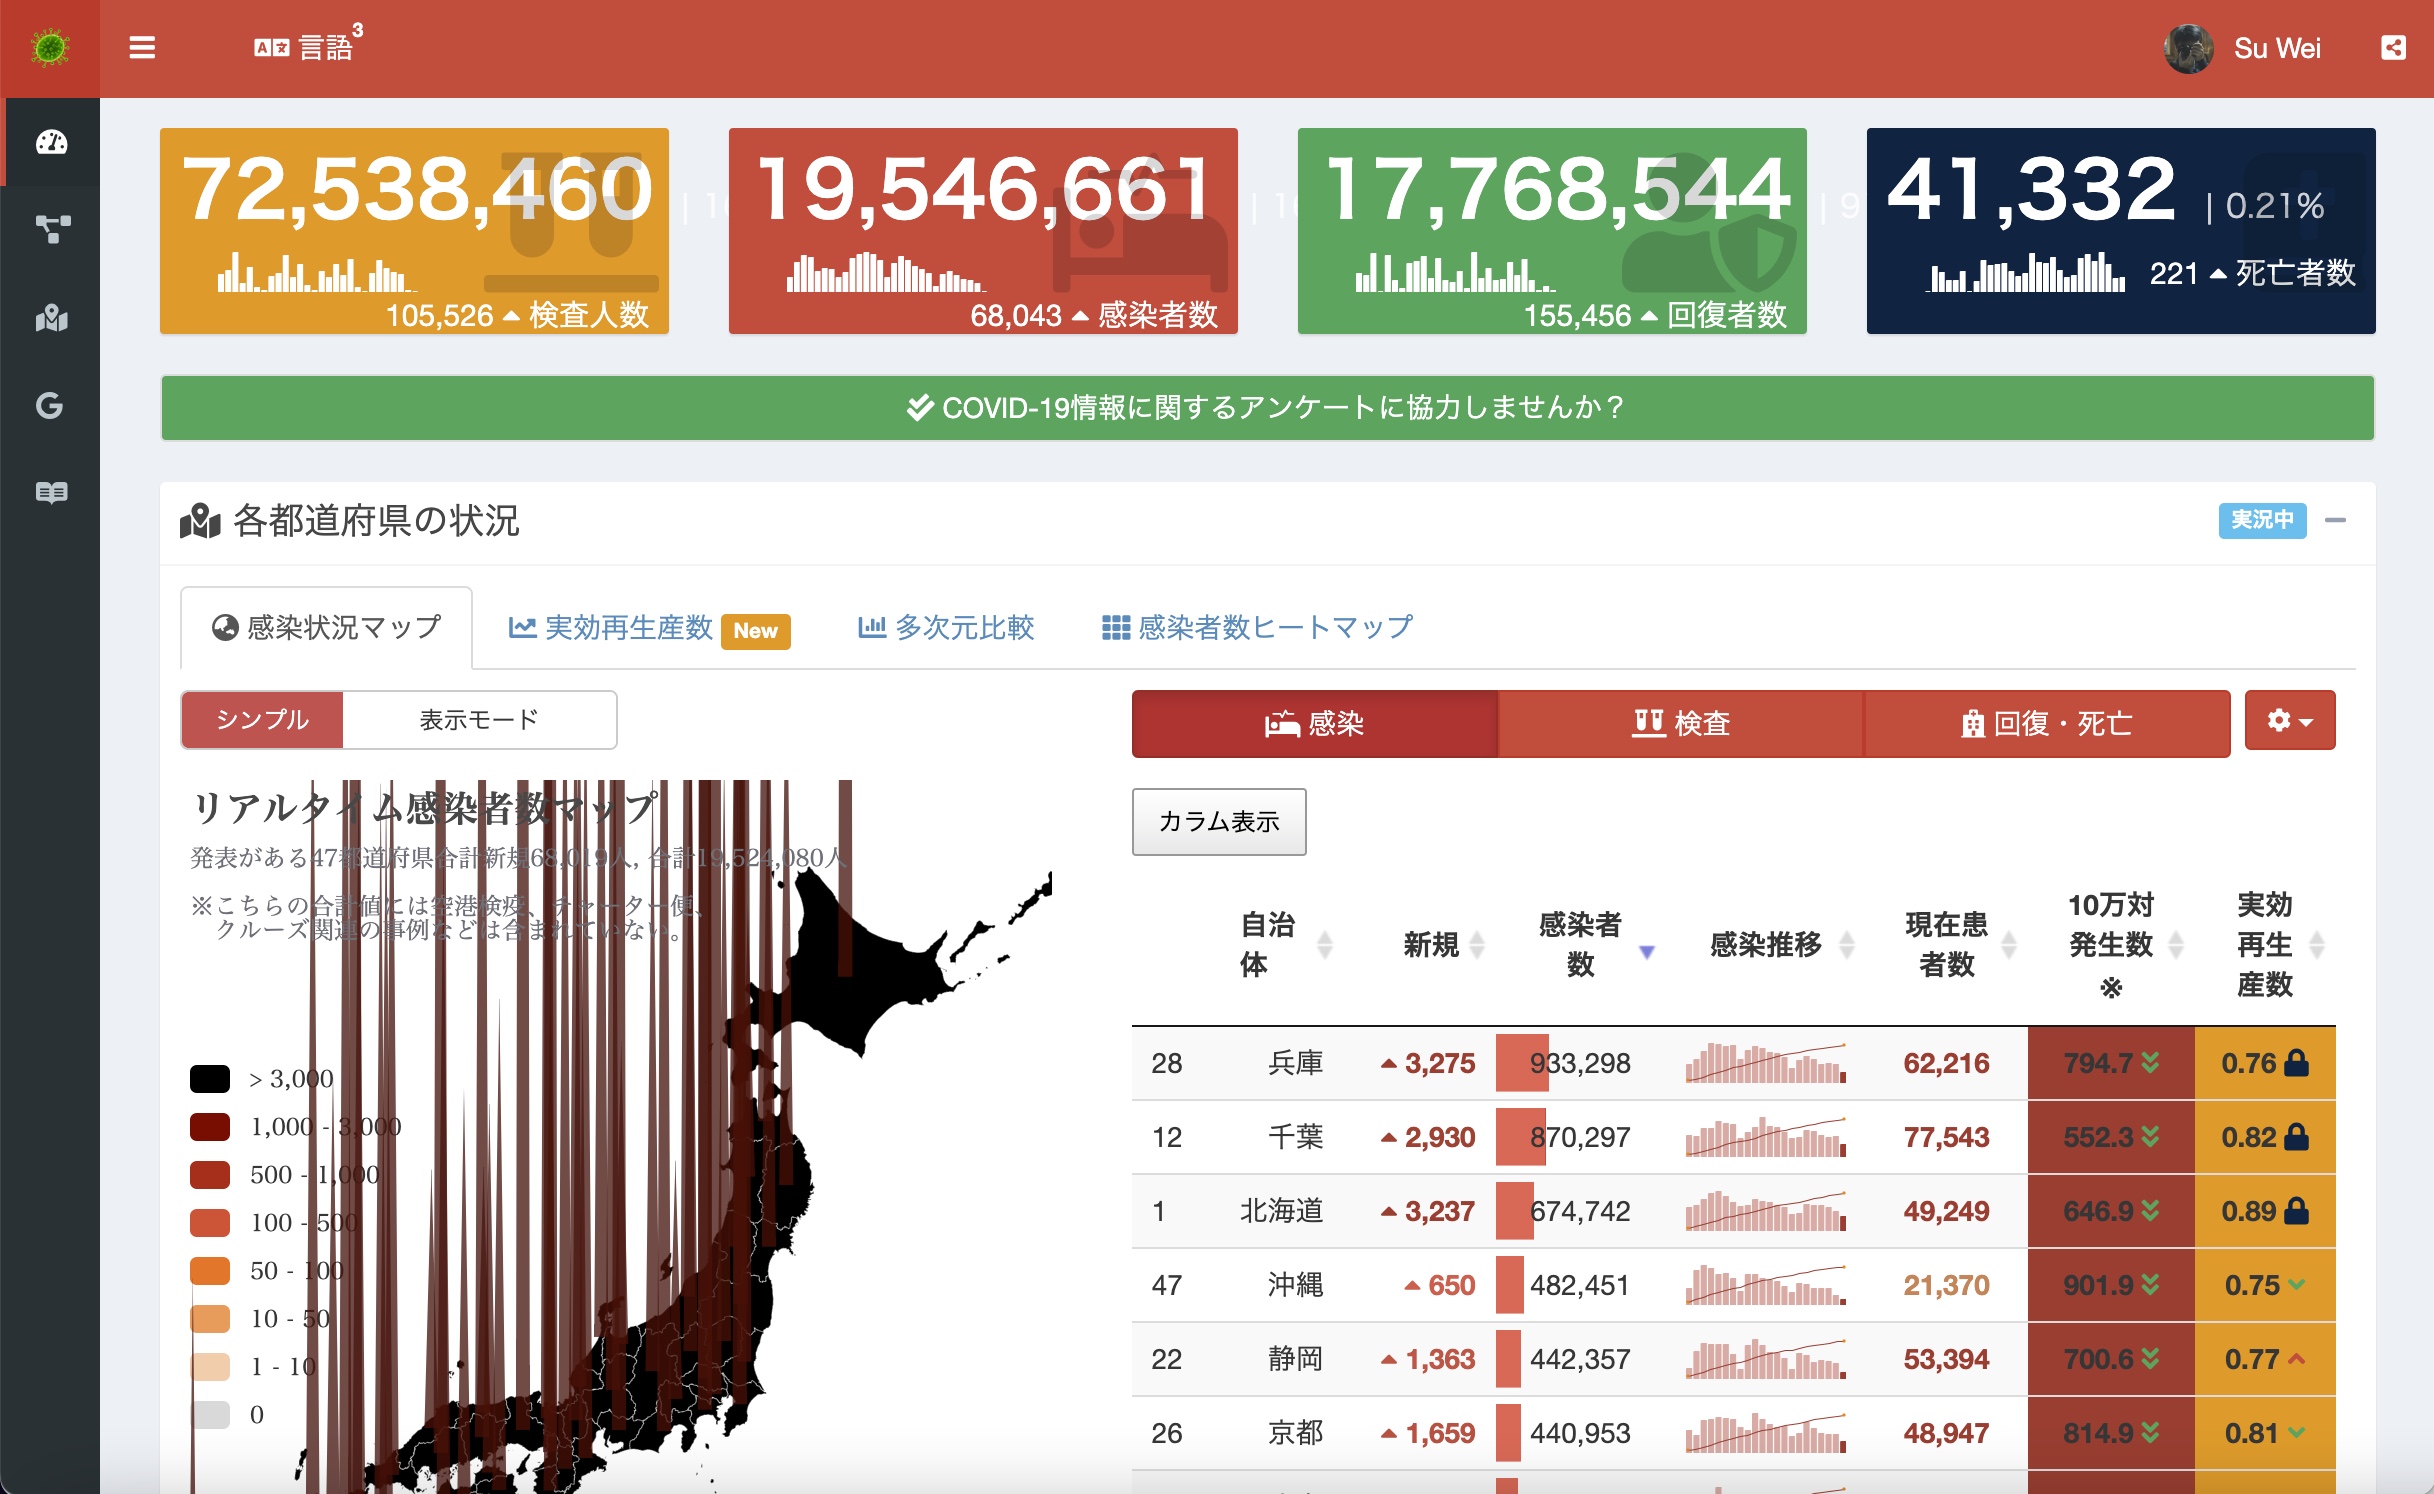Image resolution: width=2434 pixels, height=1494 pixels.
Task: Click the hamburger menu icon
Action: pos(142,48)
